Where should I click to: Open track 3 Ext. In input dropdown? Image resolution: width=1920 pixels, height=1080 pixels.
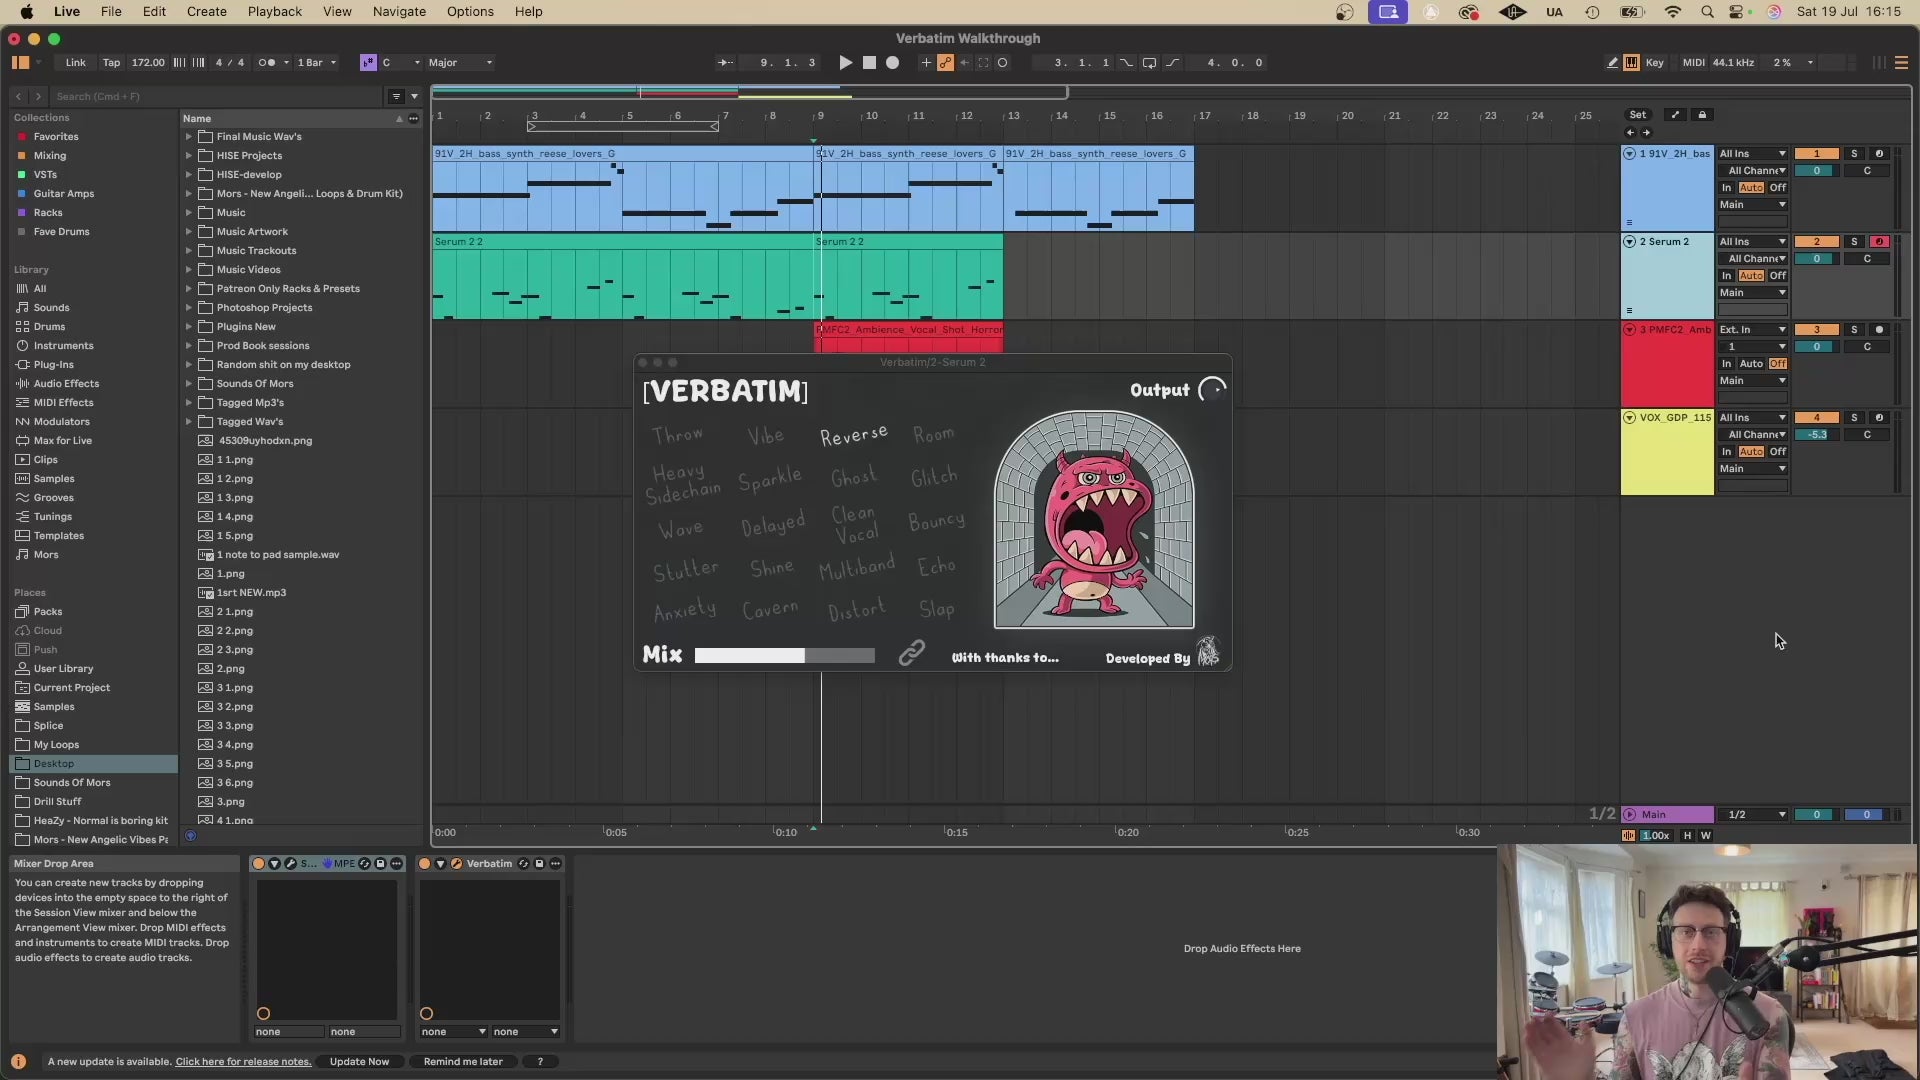pos(1752,330)
